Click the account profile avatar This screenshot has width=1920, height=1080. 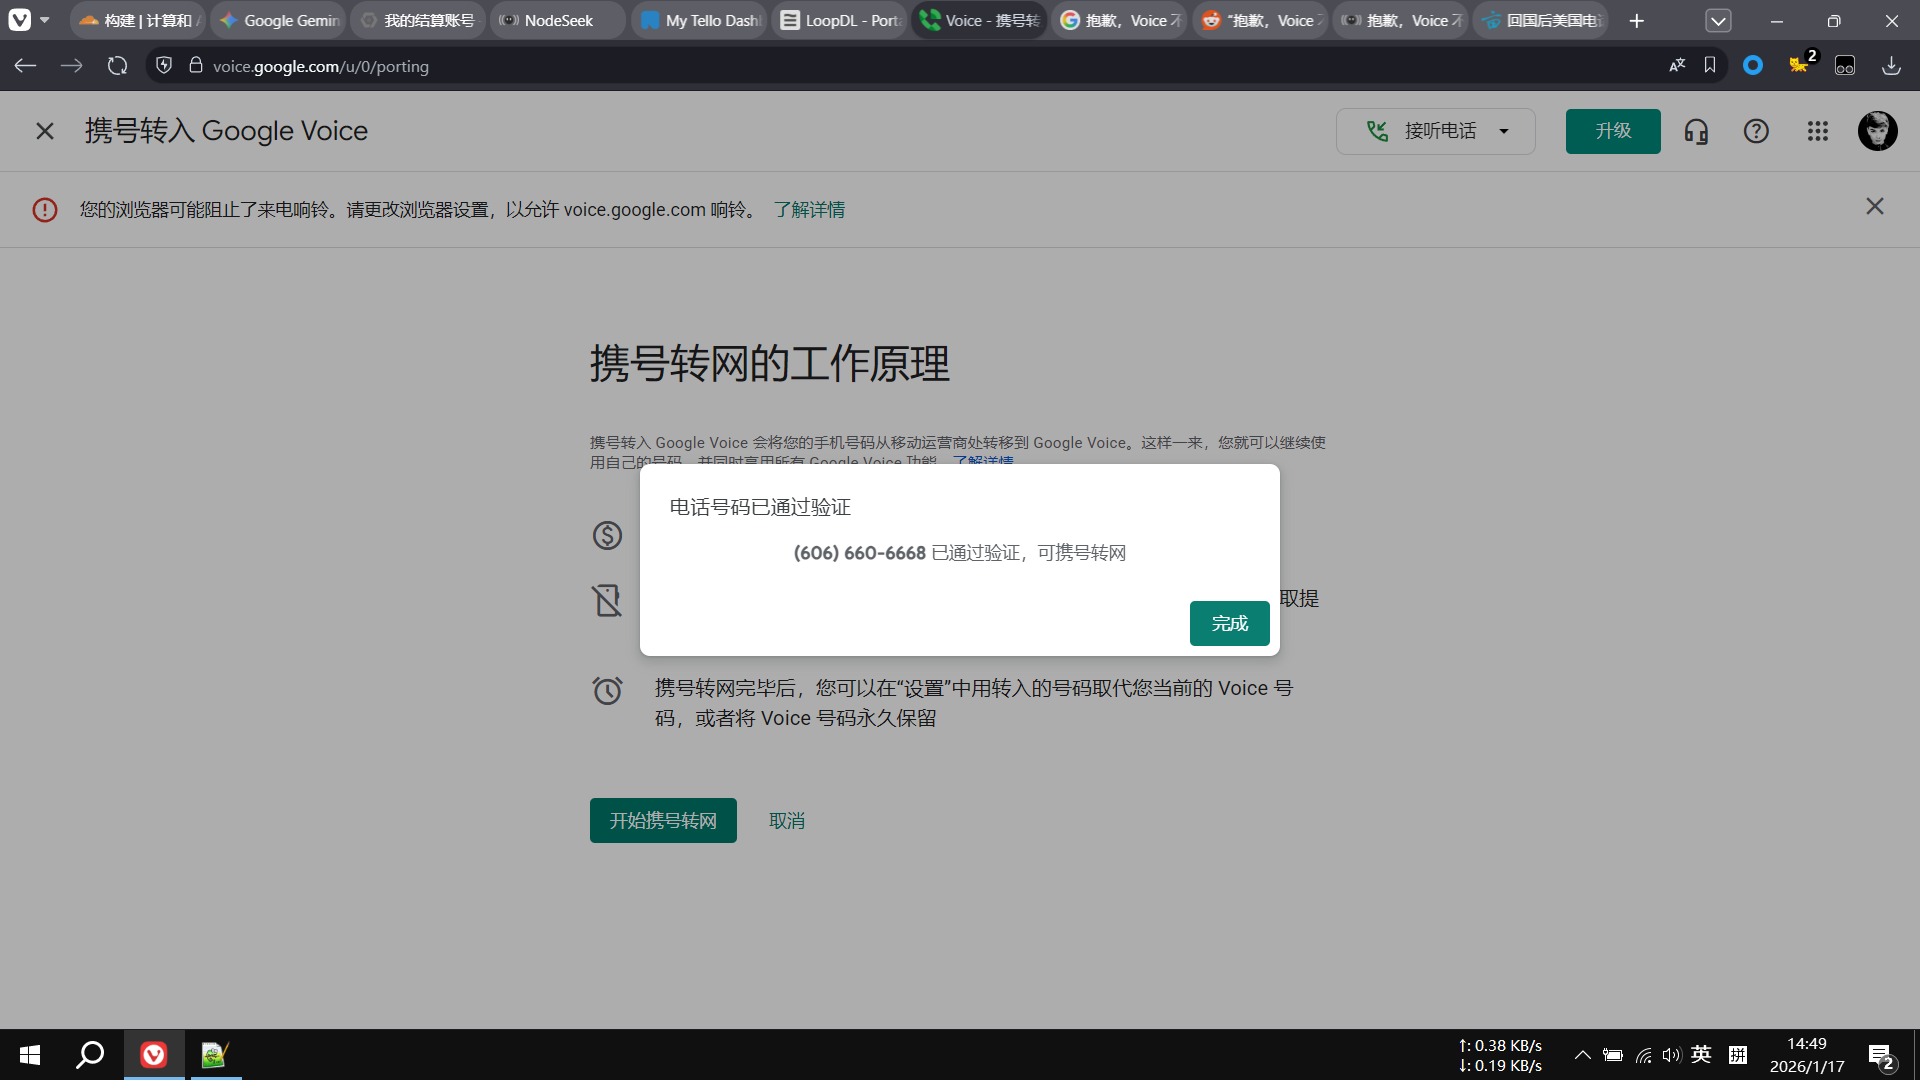point(1877,131)
